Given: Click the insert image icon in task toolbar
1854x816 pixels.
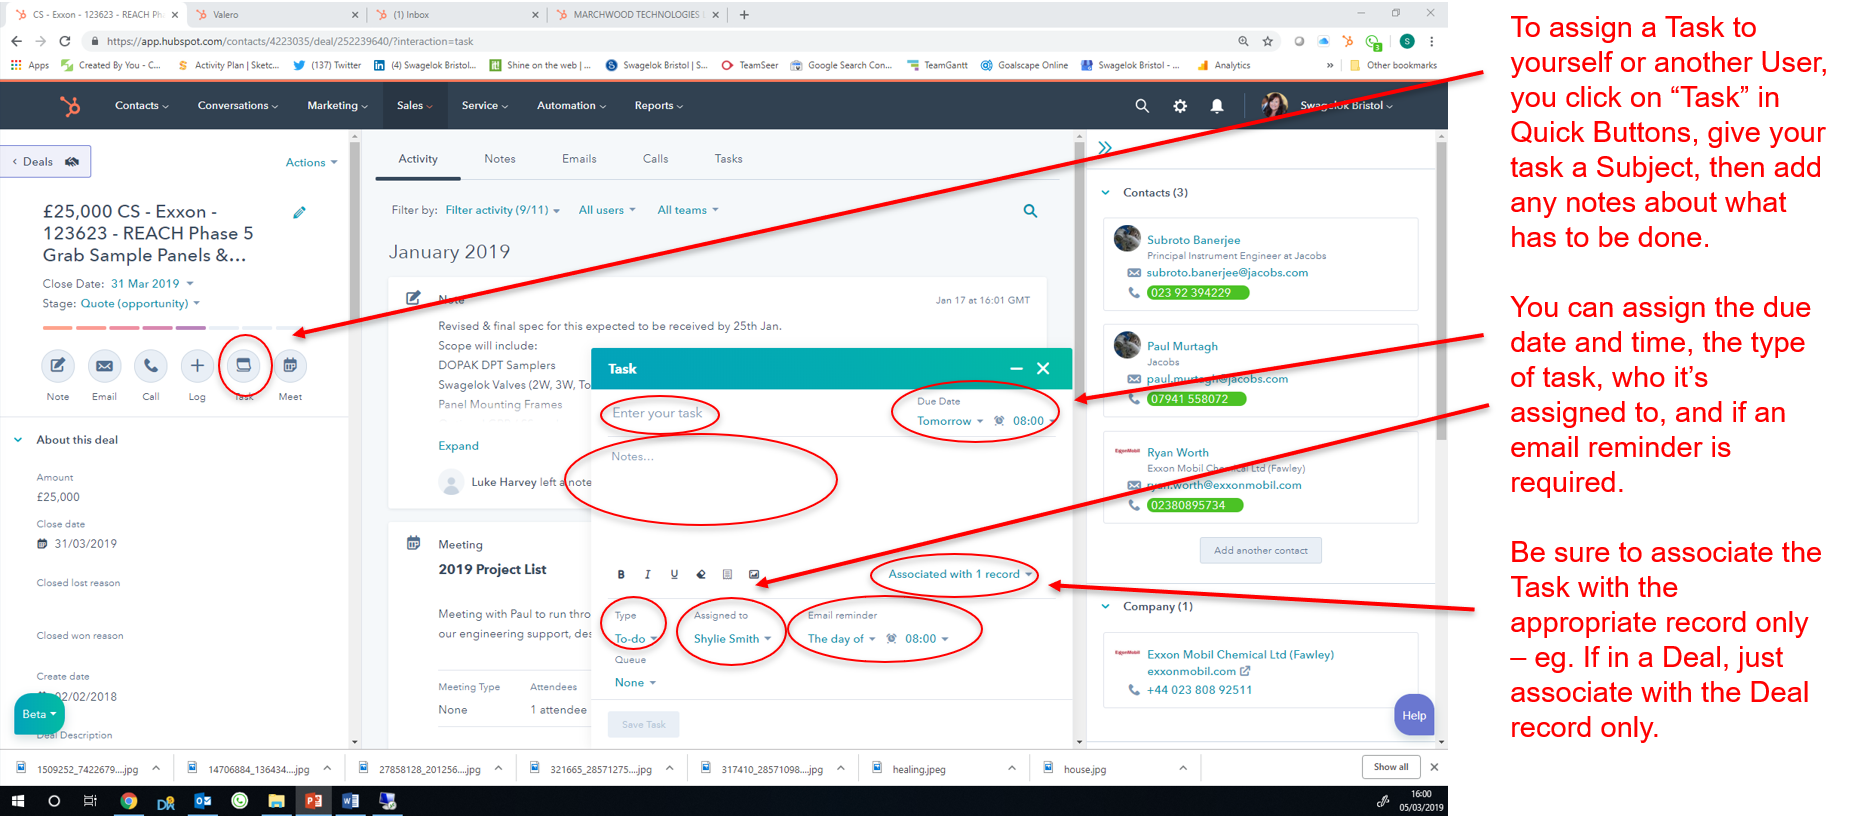Looking at the screenshot, I should (754, 575).
